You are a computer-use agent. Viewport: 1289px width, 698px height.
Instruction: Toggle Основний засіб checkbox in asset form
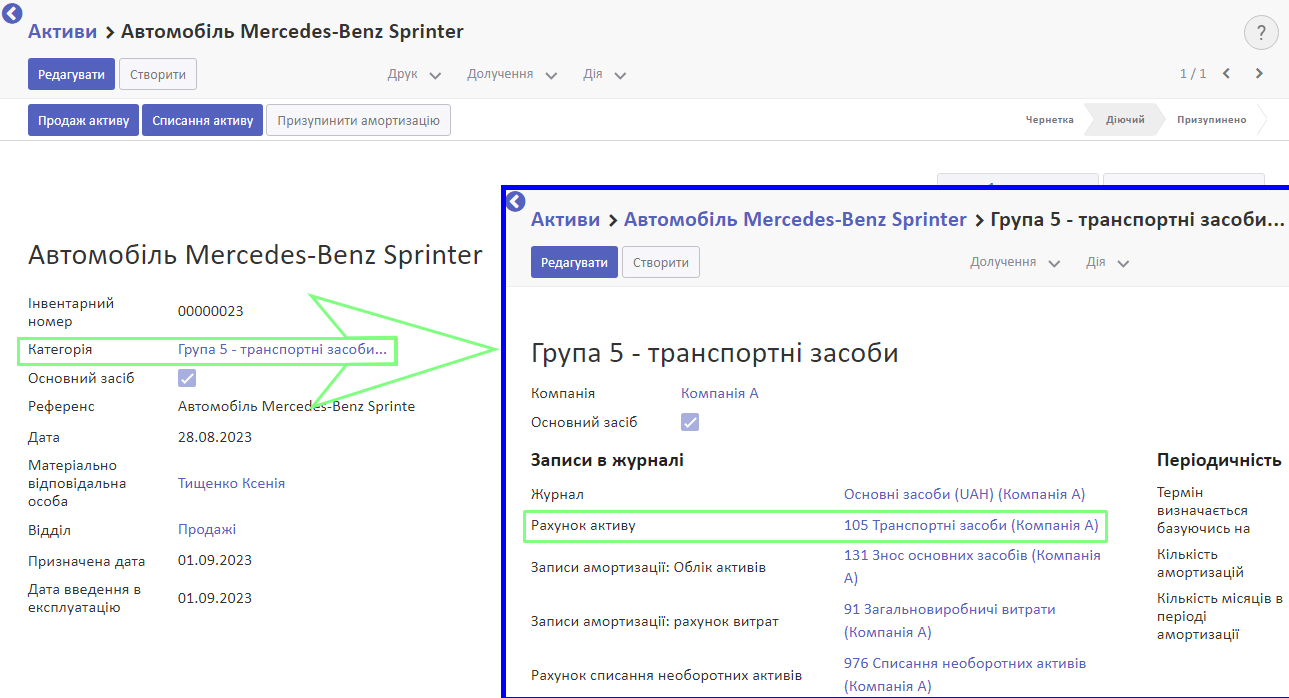[187, 378]
